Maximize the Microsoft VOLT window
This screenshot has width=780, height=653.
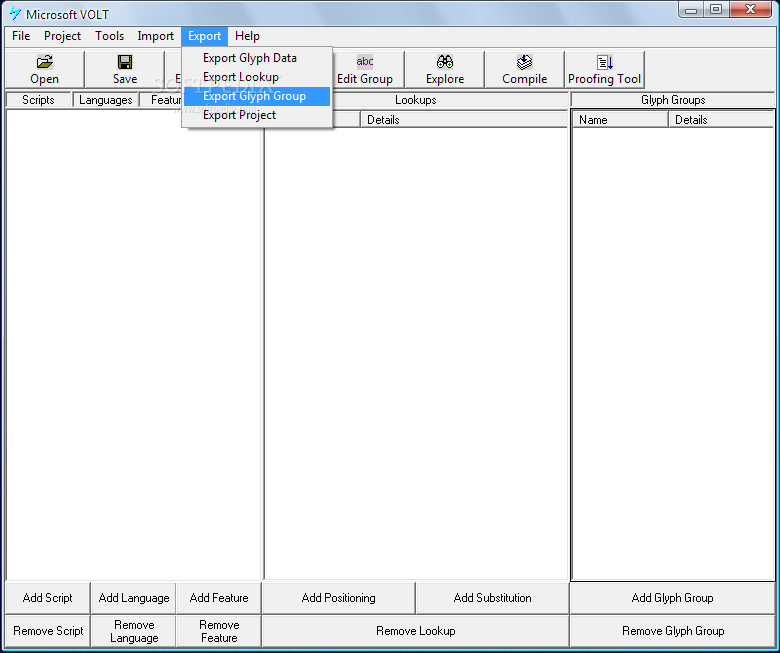tap(716, 9)
